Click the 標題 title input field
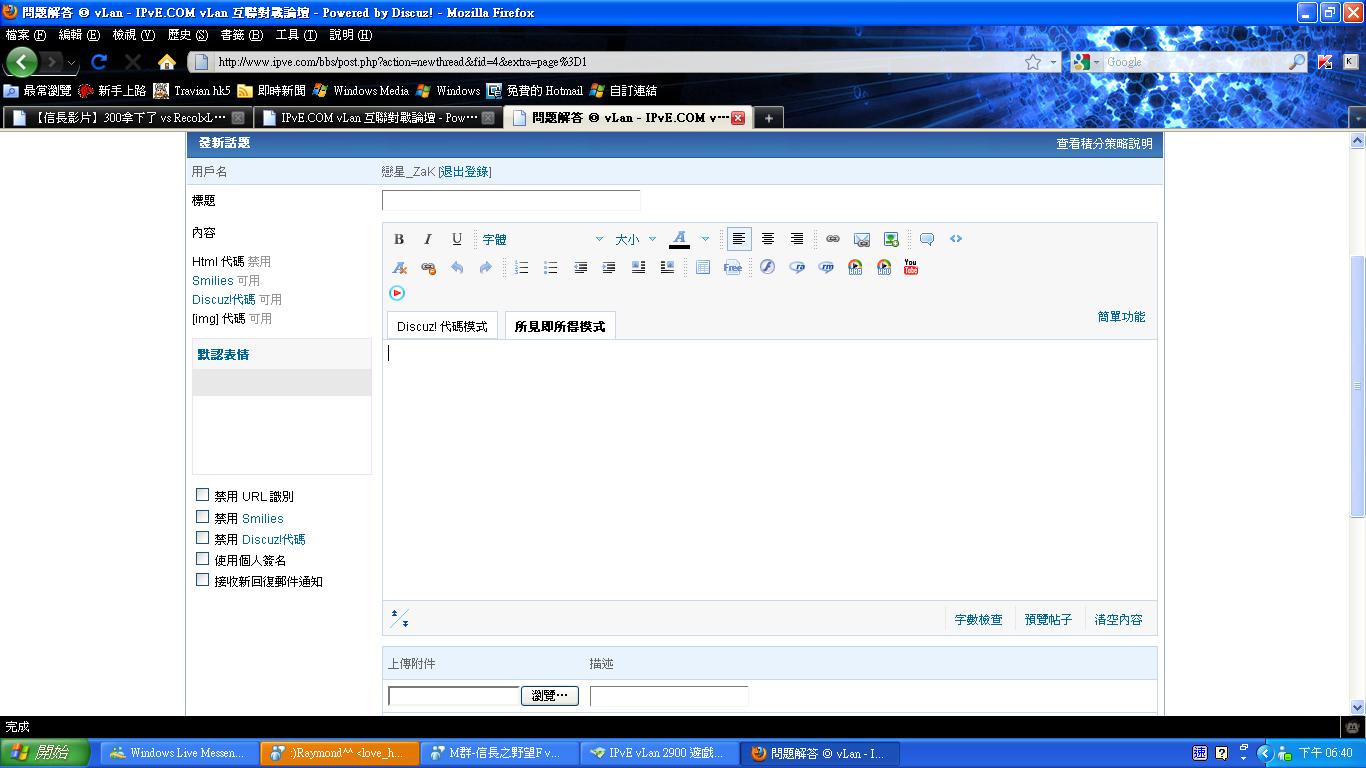 (x=510, y=200)
